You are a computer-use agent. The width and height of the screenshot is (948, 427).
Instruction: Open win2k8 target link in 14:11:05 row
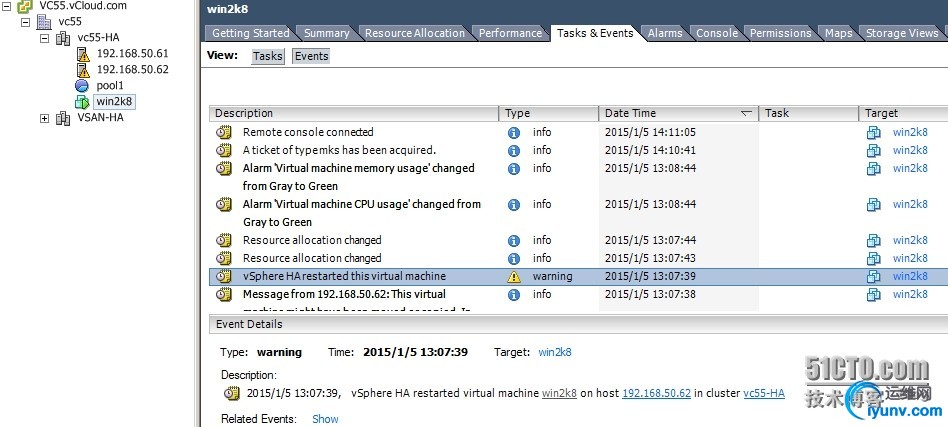coord(910,132)
